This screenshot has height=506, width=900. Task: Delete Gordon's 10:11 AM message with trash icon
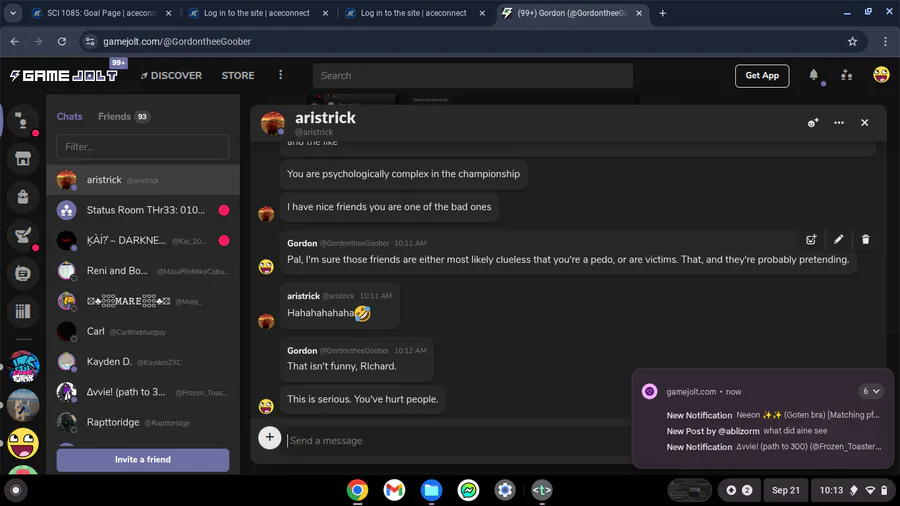[866, 240]
